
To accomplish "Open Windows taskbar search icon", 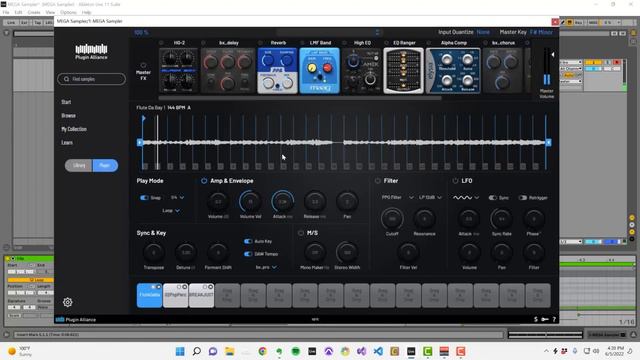I will tap(196, 351).
